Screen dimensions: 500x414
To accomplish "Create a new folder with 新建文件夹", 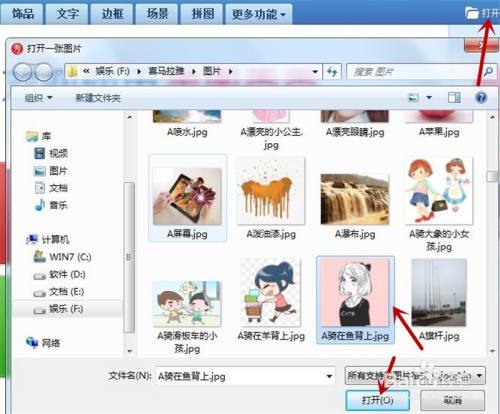I will [98, 98].
